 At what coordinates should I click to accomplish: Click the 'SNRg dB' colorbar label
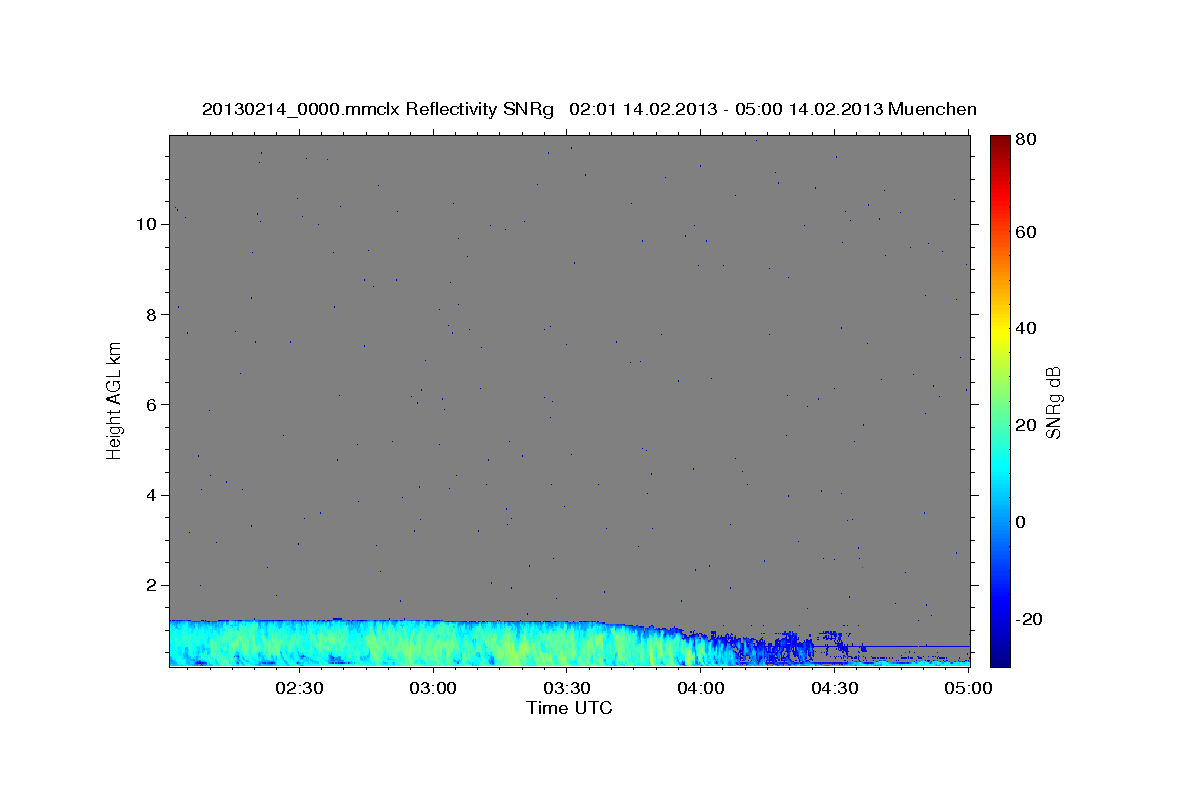(x=1054, y=403)
